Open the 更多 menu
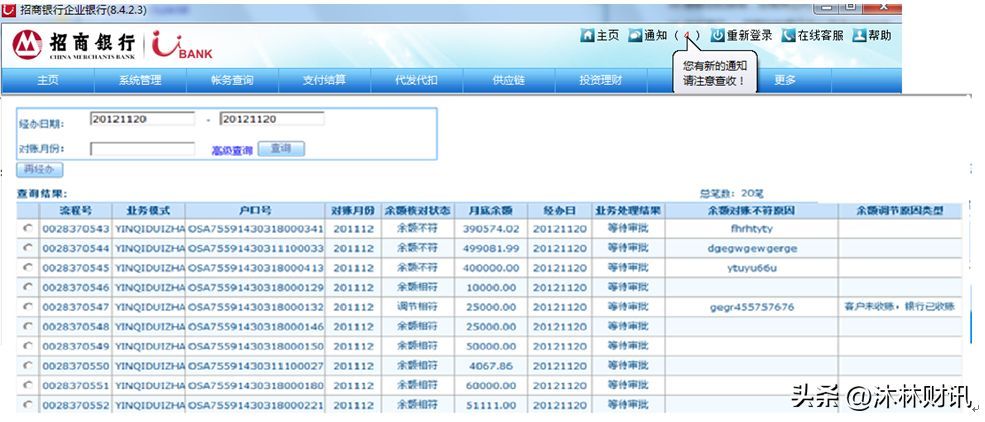The image size is (985, 422). click(x=785, y=80)
